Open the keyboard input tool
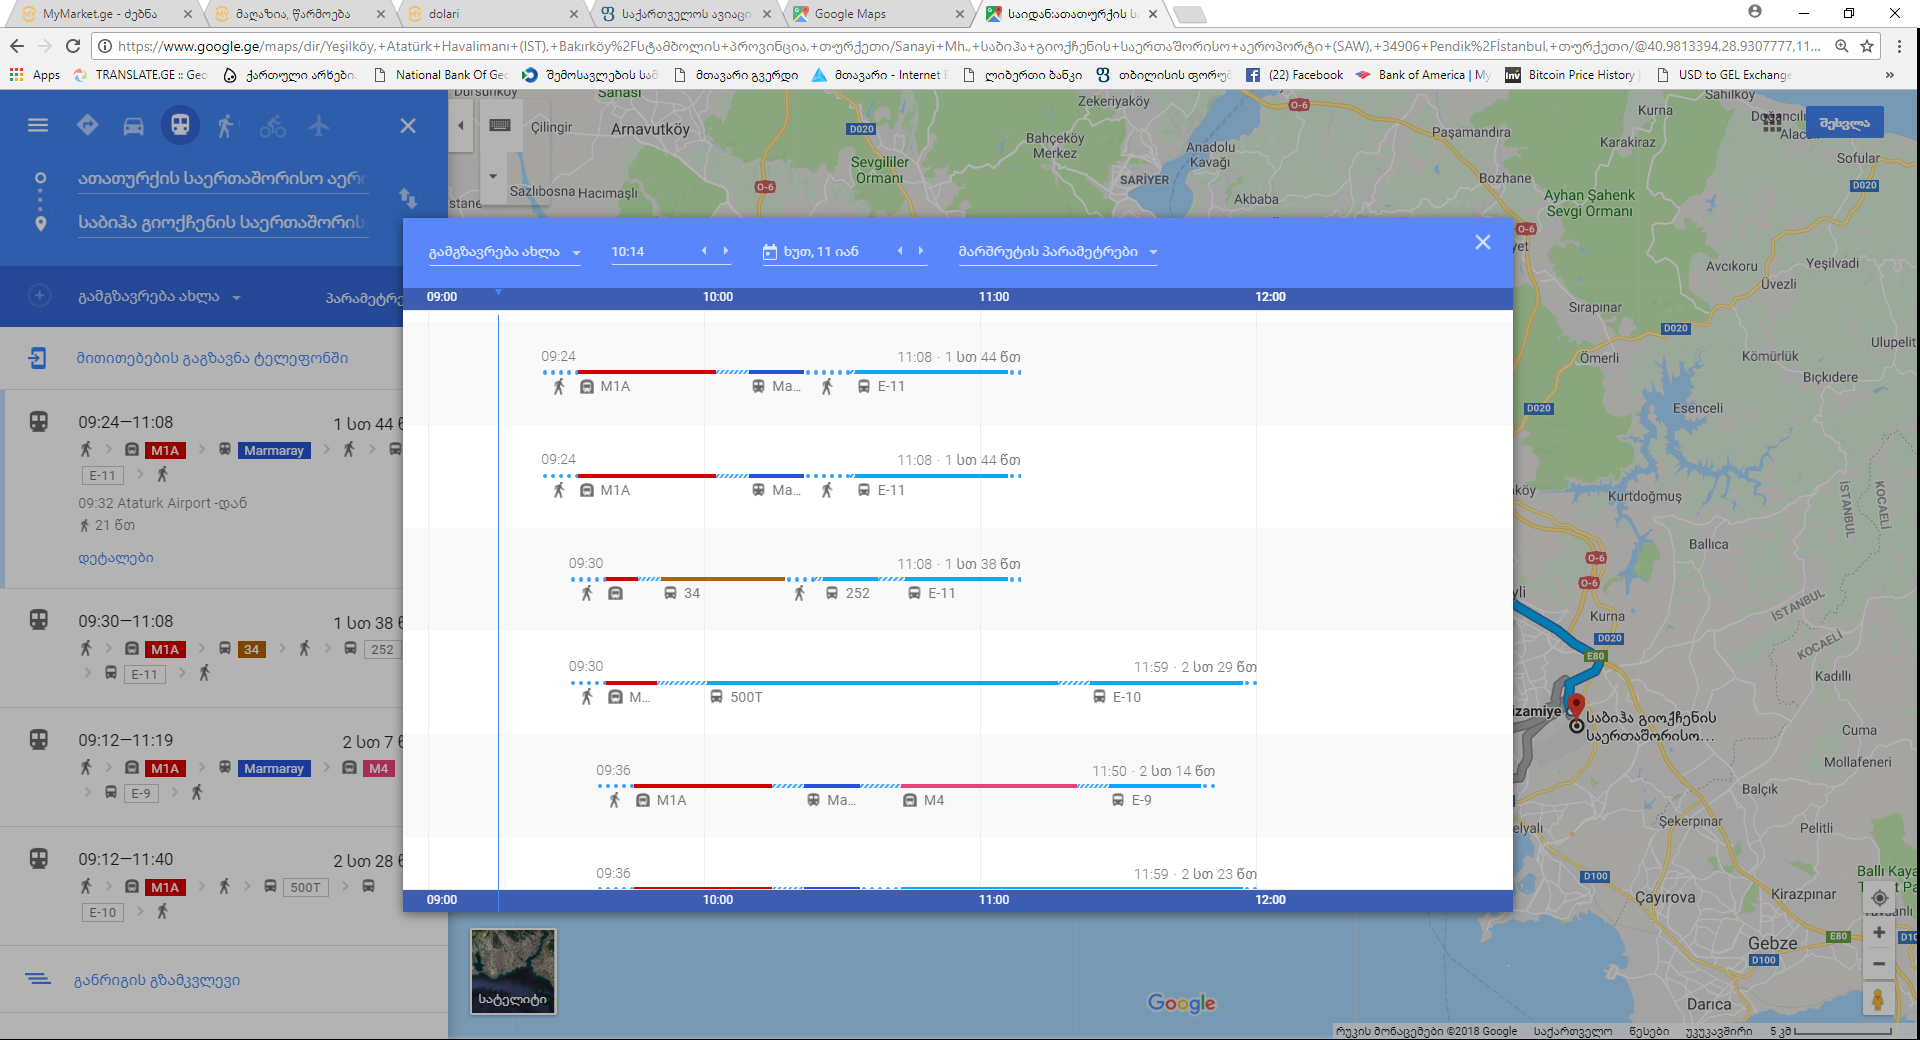Screen dimensions: 1920x1040 click(x=500, y=125)
